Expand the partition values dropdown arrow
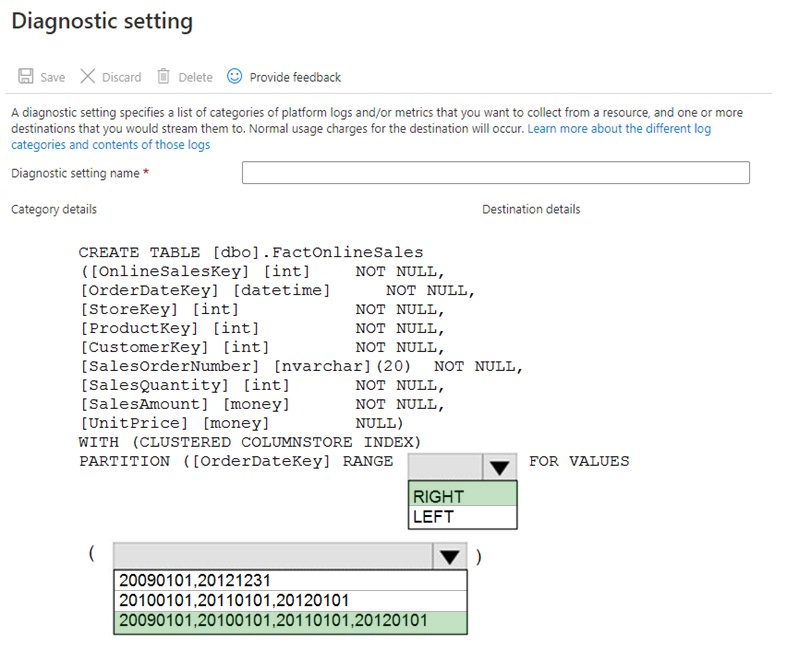Viewport: 787px width, 664px height. [x=449, y=556]
